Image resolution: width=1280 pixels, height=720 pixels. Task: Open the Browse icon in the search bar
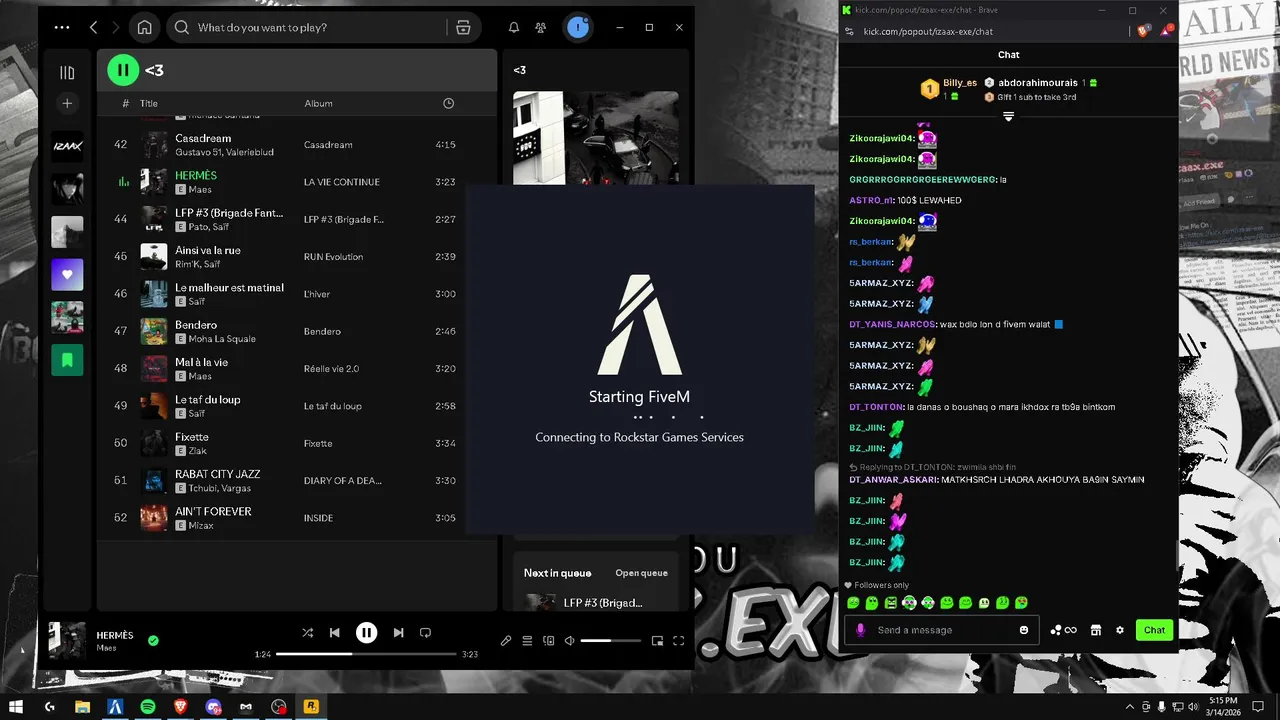click(463, 28)
